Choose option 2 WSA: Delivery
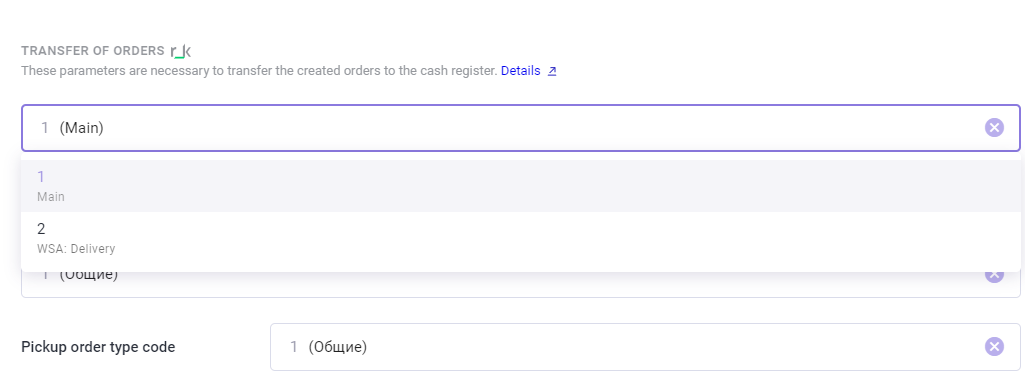Screen dimensions: 1025x379 click(520, 238)
